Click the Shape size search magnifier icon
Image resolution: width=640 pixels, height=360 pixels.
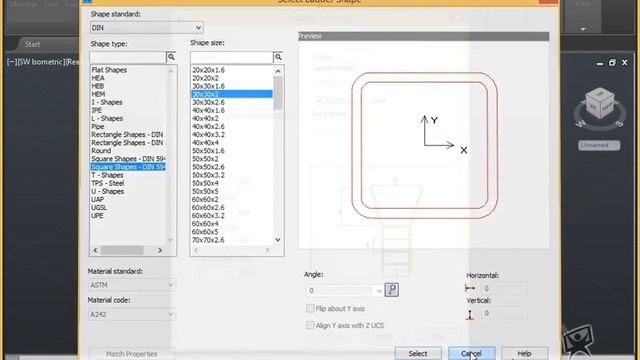coord(278,57)
